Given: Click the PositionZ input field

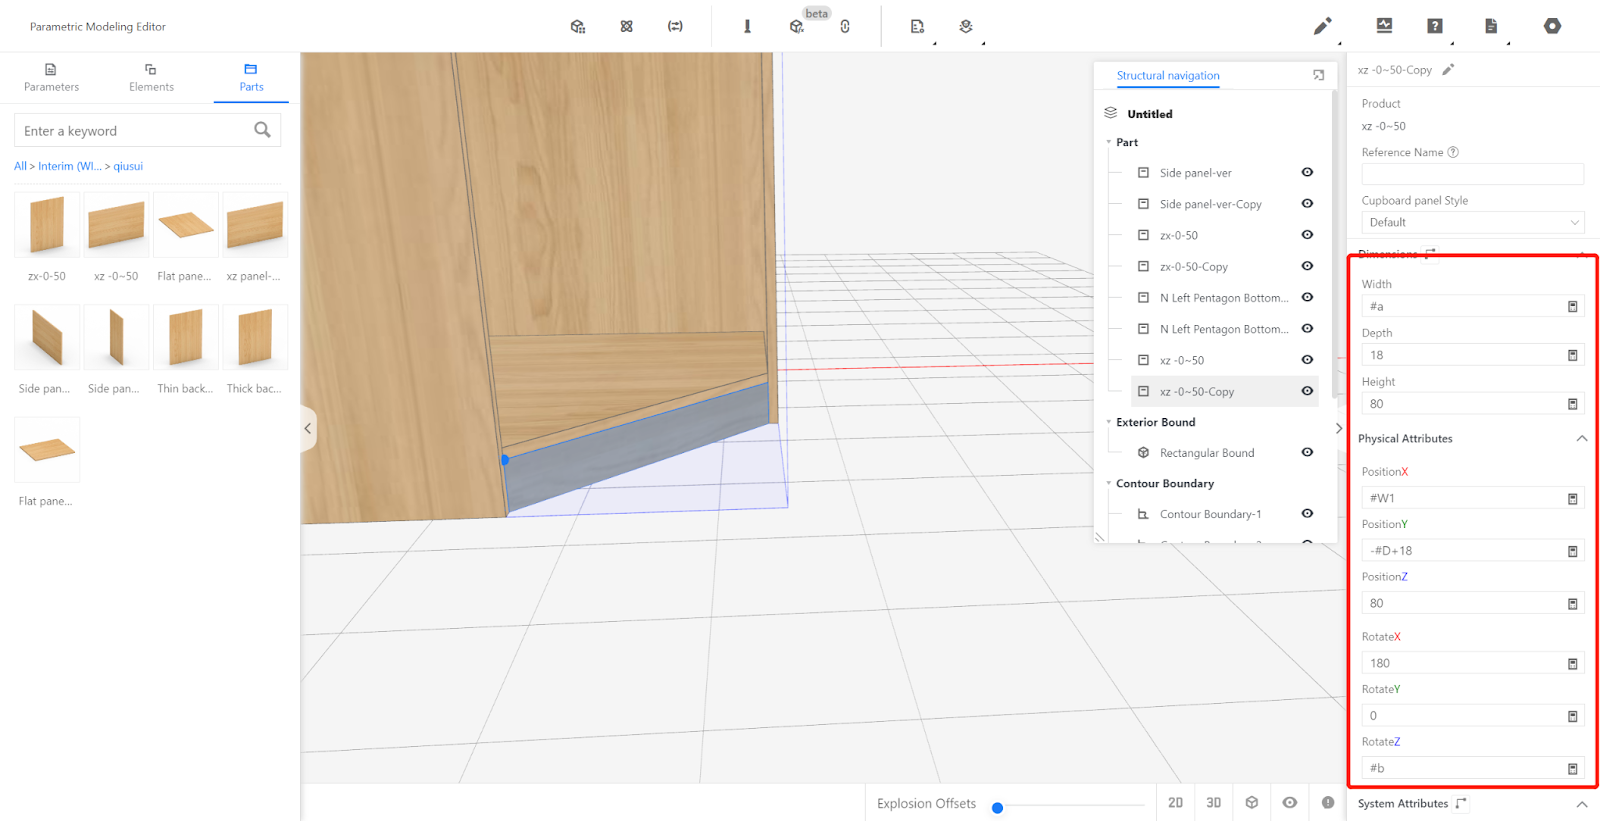Looking at the screenshot, I should pos(1462,603).
